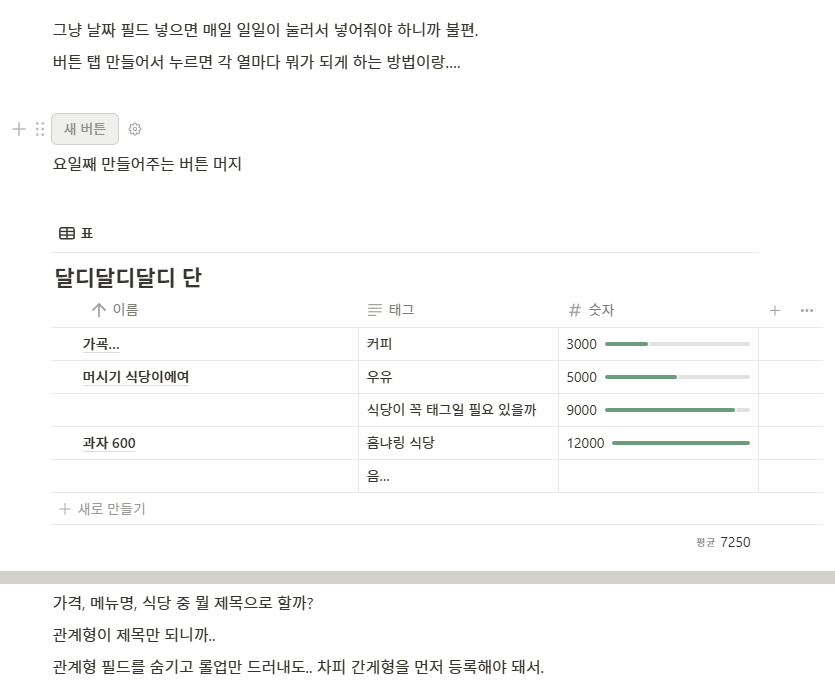Click the number value 3000

pyautogui.click(x=582, y=345)
